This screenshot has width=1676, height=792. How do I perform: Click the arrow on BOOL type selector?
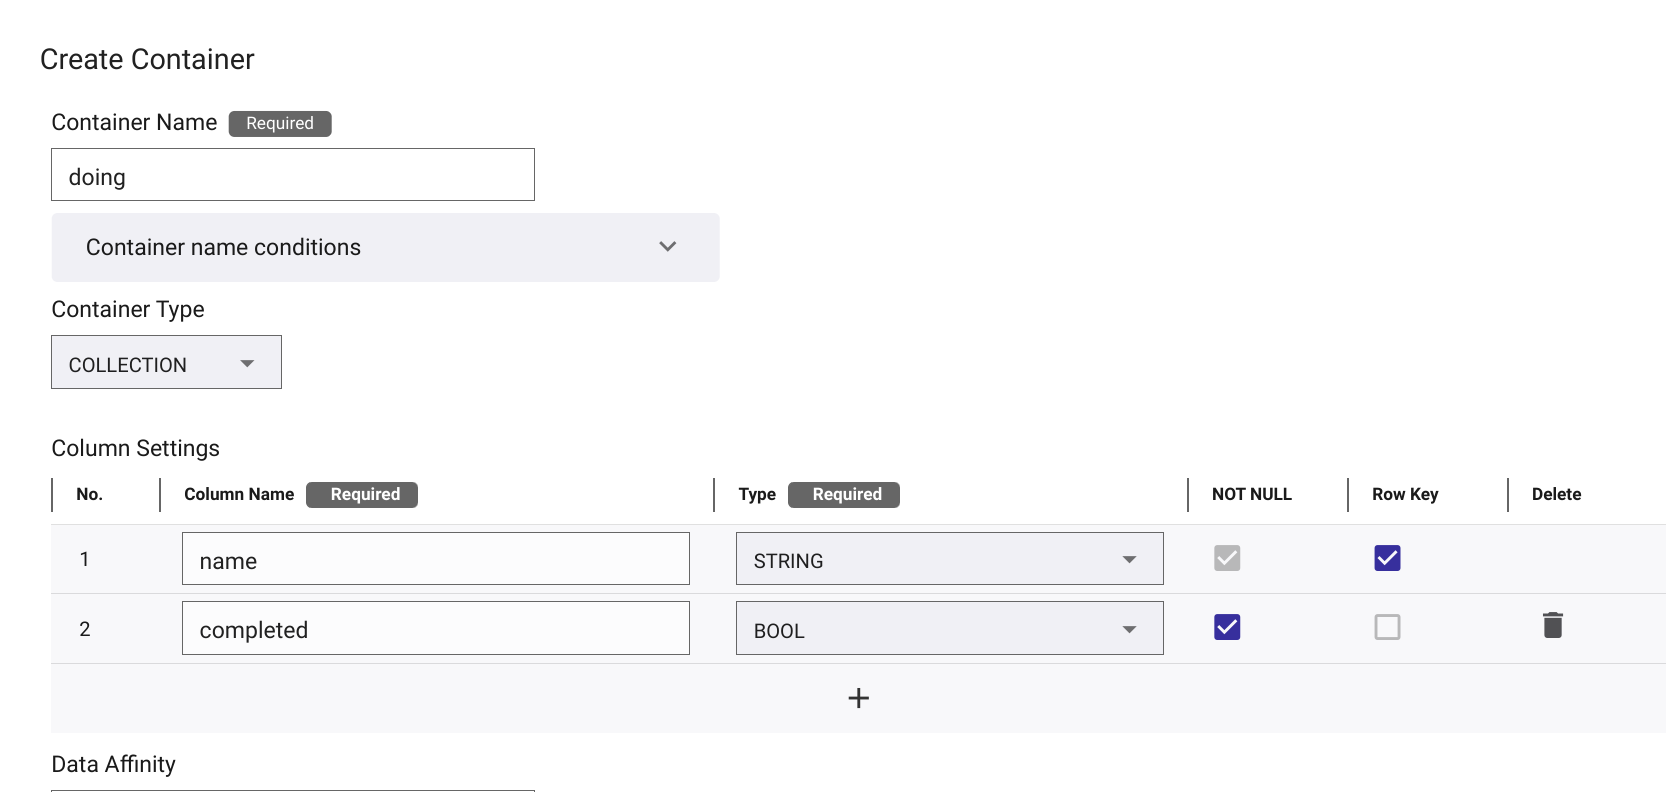click(1129, 630)
